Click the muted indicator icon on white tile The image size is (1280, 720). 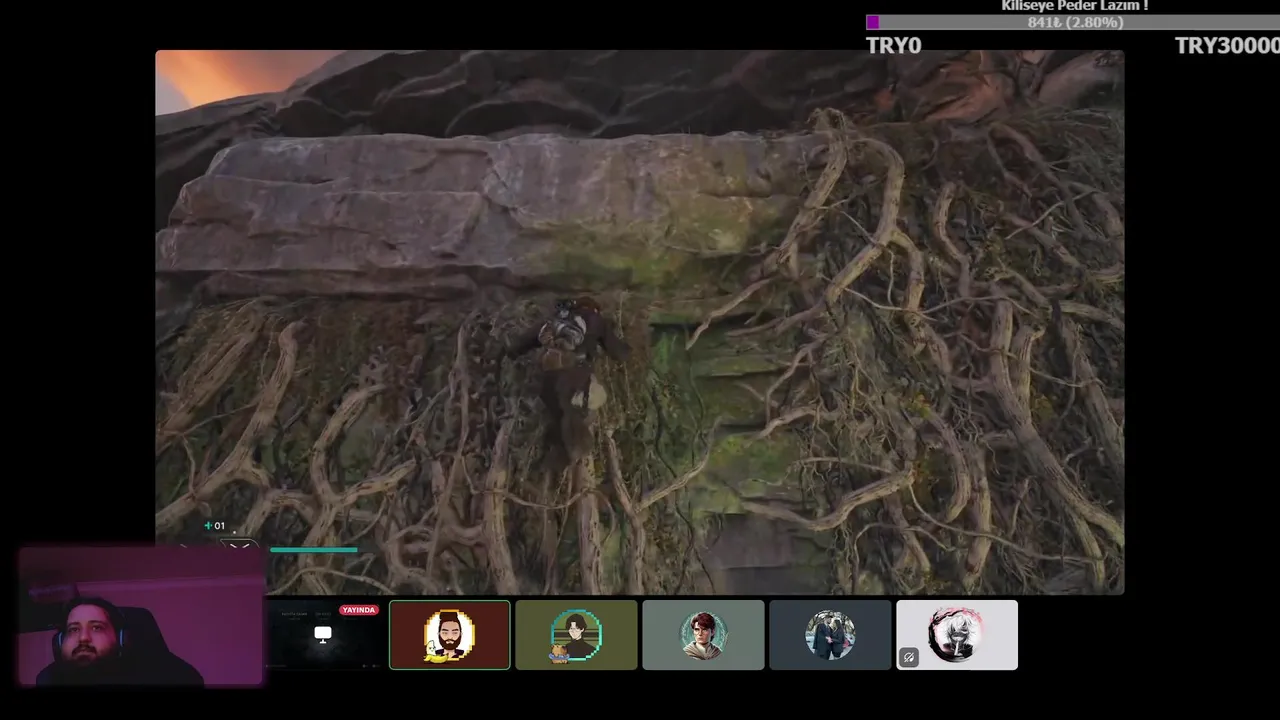(x=908, y=657)
